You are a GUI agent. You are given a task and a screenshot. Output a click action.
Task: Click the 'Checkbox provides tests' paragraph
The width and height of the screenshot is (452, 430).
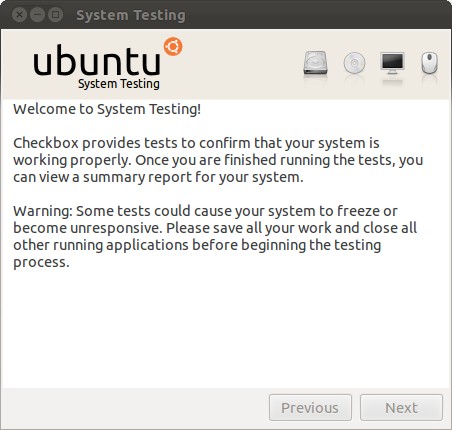[218, 160]
